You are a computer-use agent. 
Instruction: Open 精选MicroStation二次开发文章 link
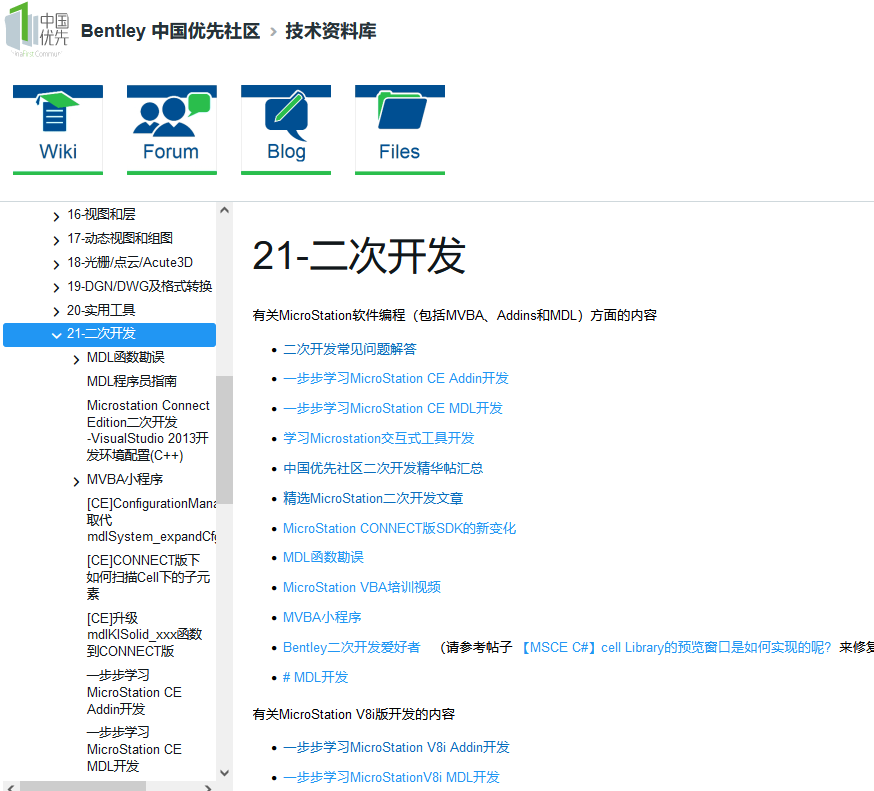point(373,498)
